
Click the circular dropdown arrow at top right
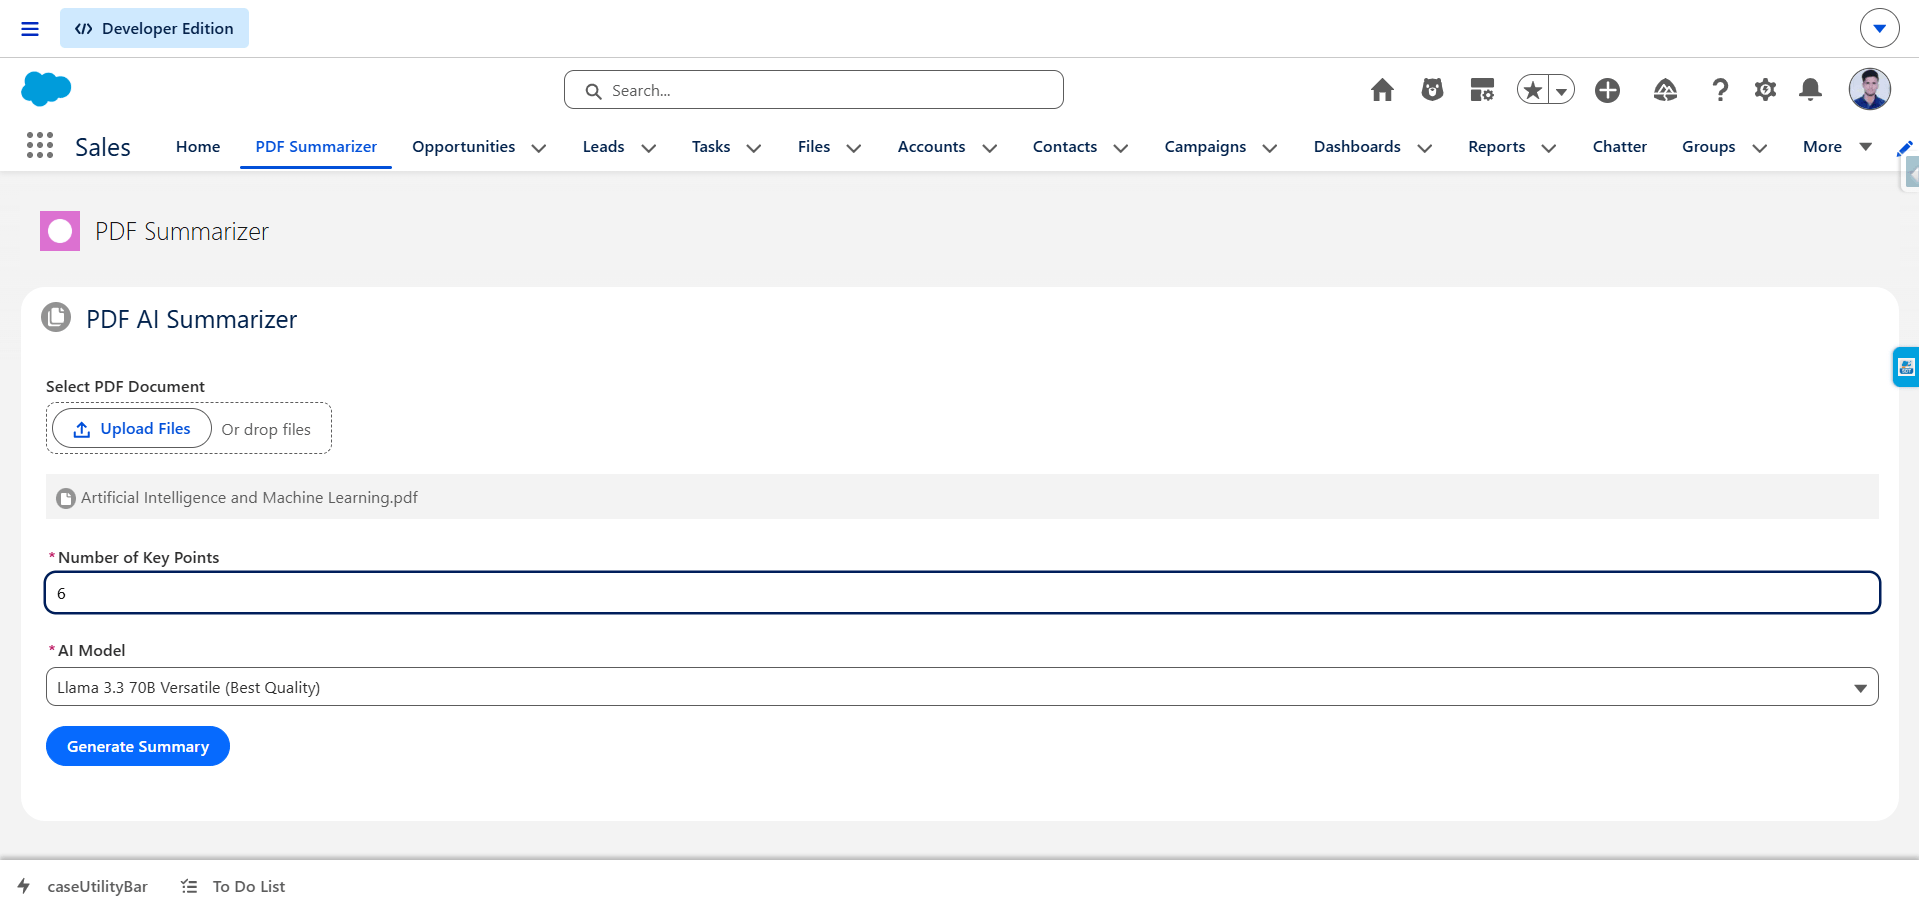click(x=1879, y=28)
